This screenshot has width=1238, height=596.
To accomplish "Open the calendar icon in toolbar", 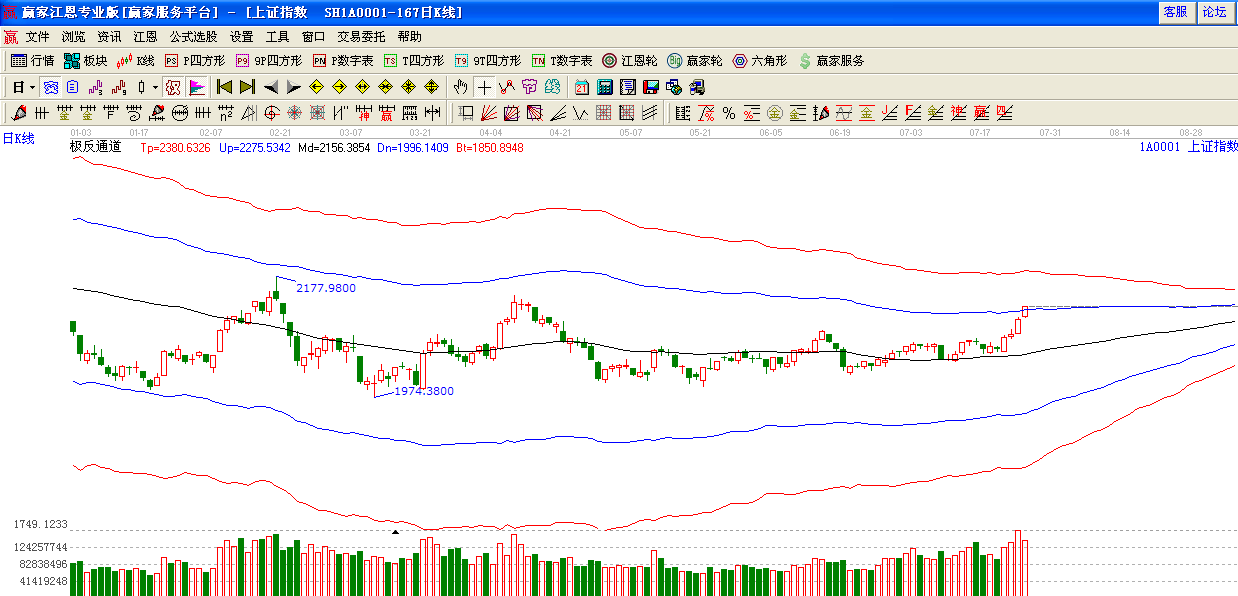I will pos(579,87).
